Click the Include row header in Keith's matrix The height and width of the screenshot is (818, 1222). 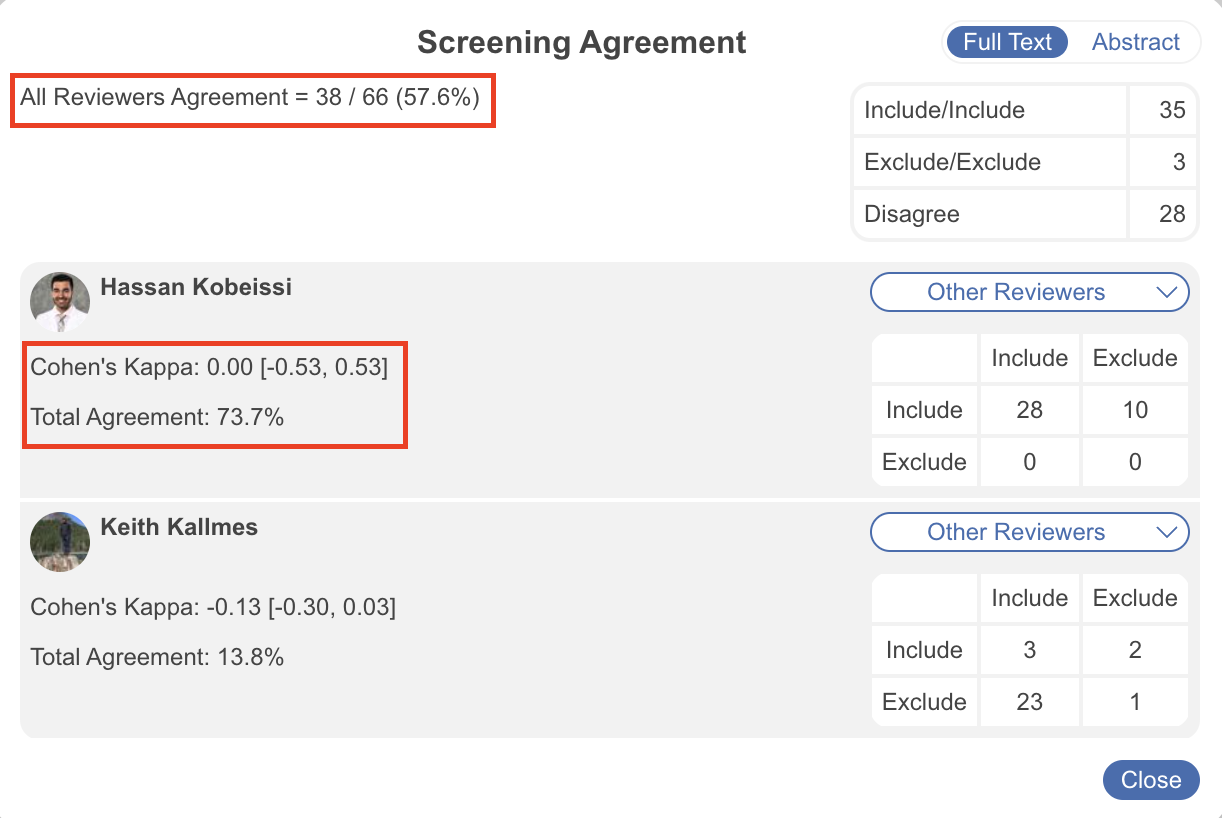coord(924,649)
